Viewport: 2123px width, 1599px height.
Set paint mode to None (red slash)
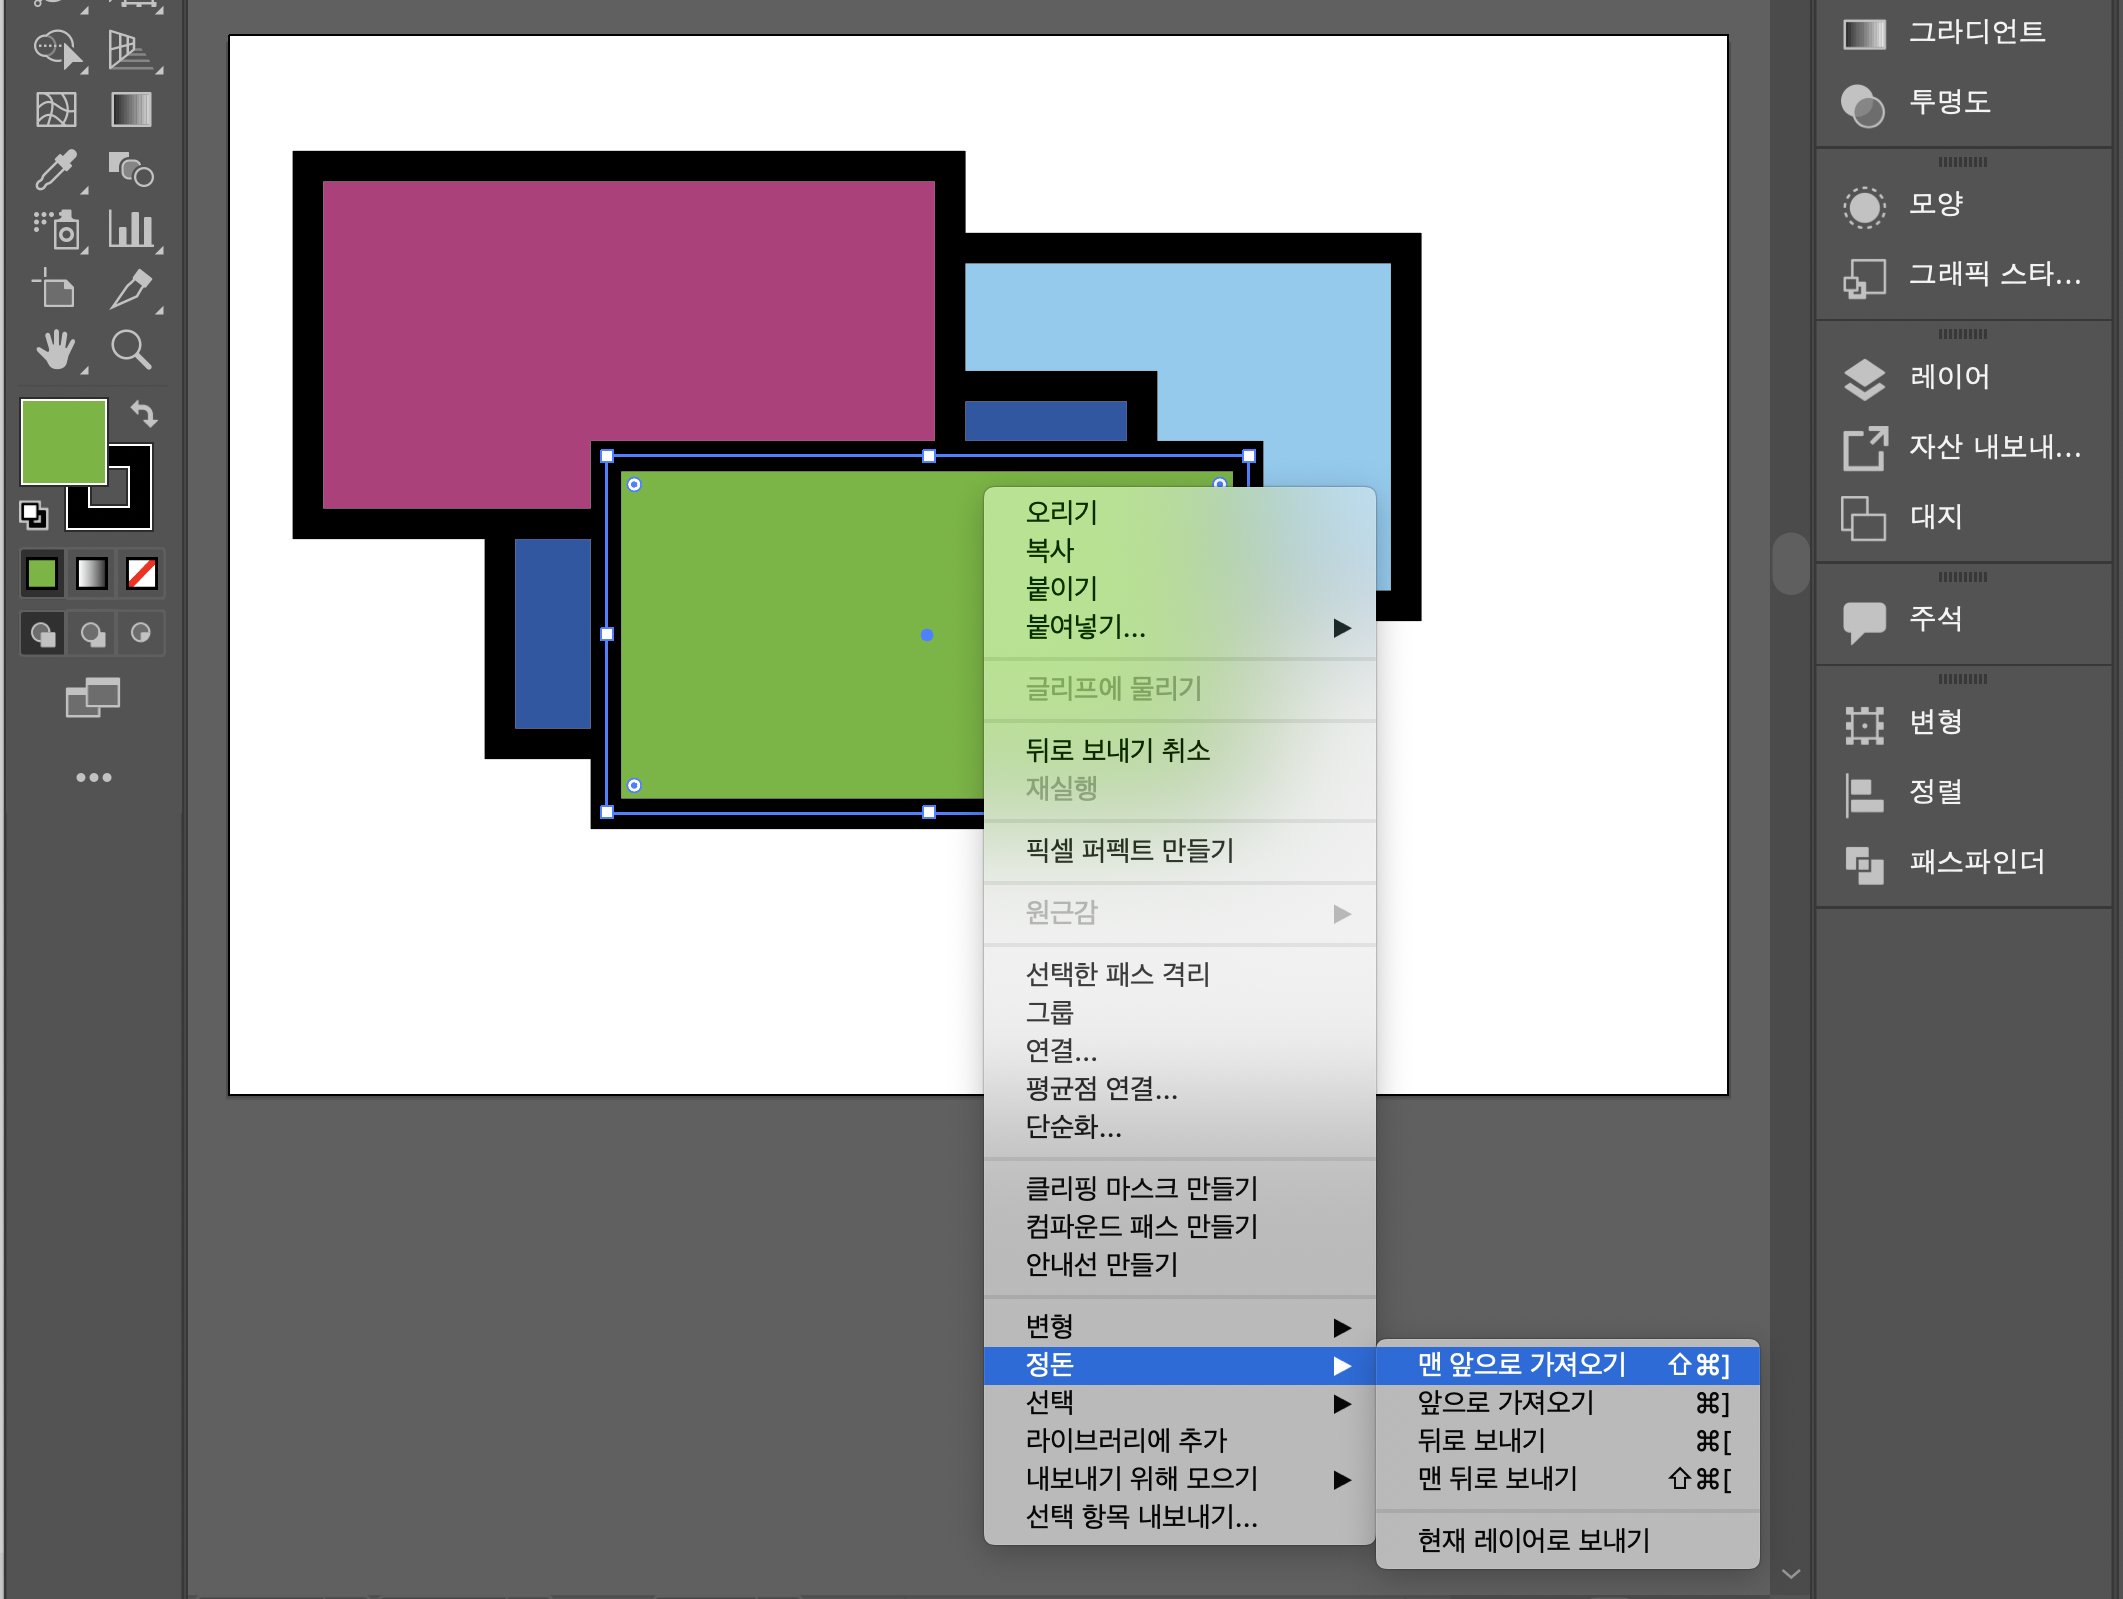[x=141, y=574]
